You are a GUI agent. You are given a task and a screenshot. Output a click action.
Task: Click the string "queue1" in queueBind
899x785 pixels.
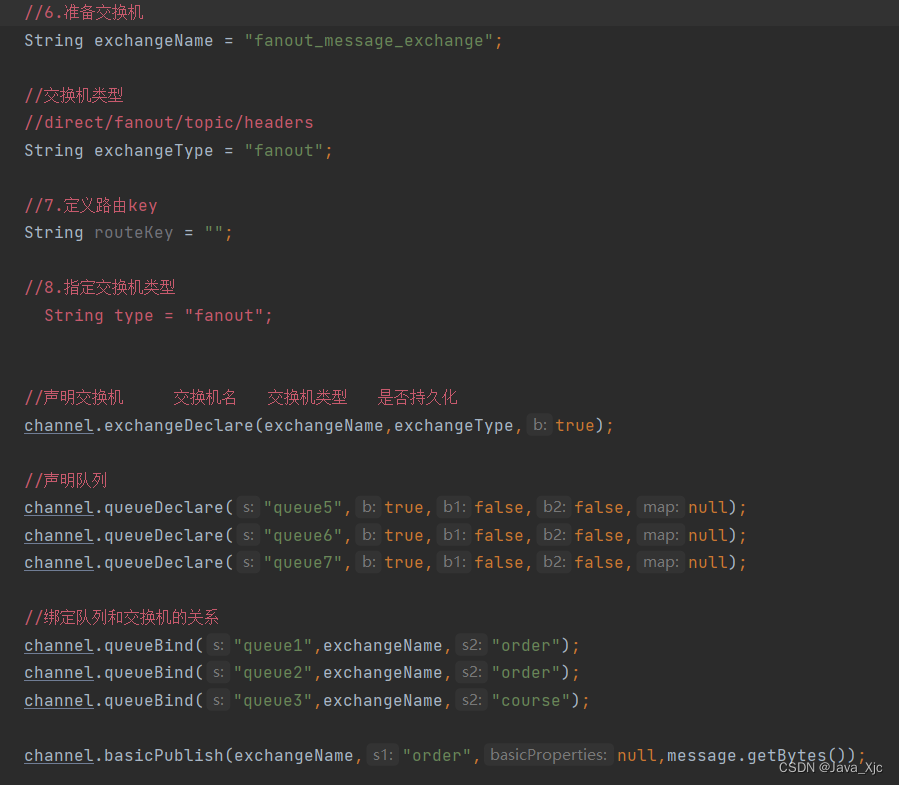[273, 646]
